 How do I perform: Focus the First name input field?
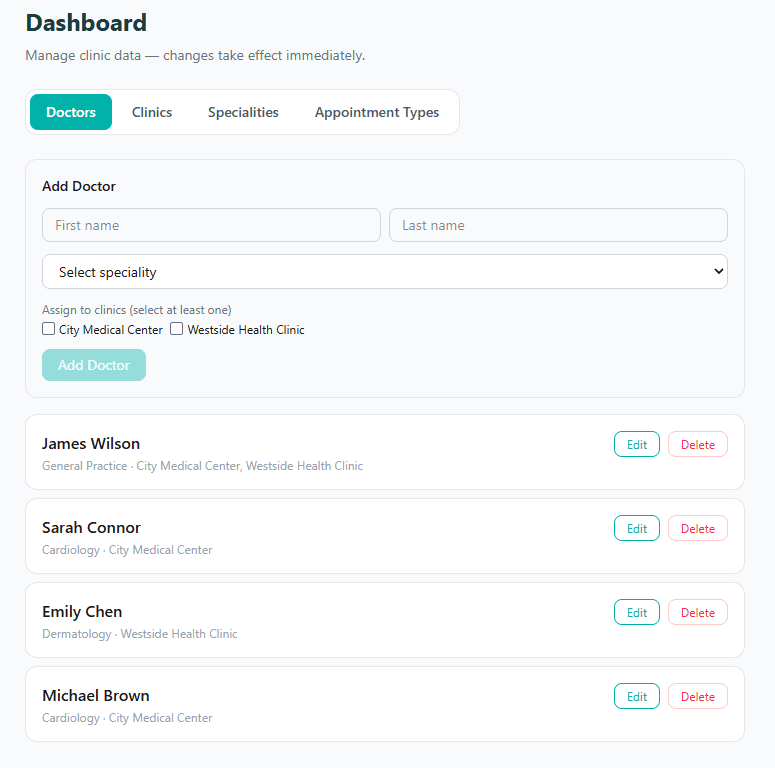coord(212,225)
